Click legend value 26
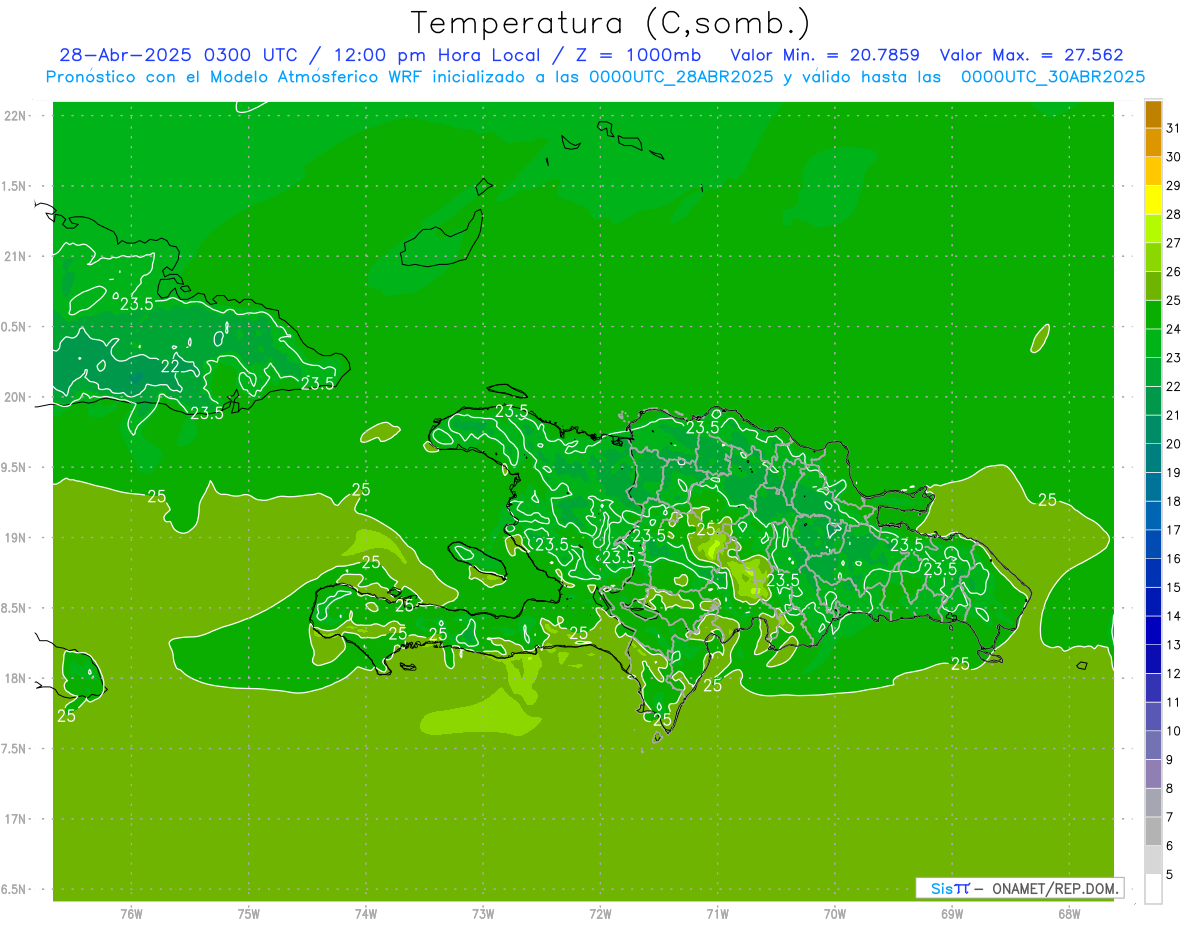 (x=1173, y=271)
